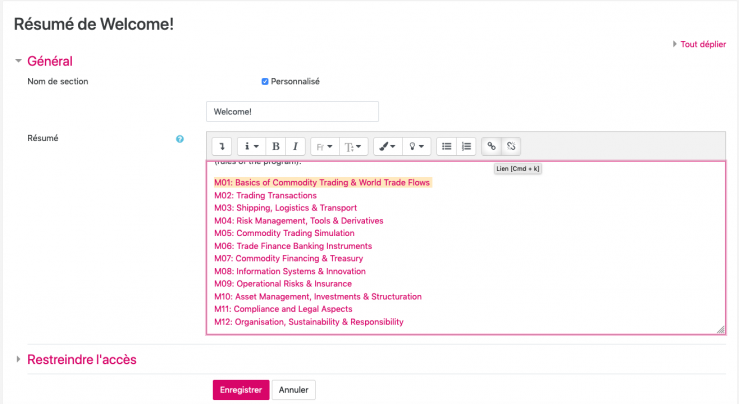Image resolution: width=739 pixels, height=404 pixels.
Task: Click the toolbar toggle arrow icon
Action: [222, 146]
